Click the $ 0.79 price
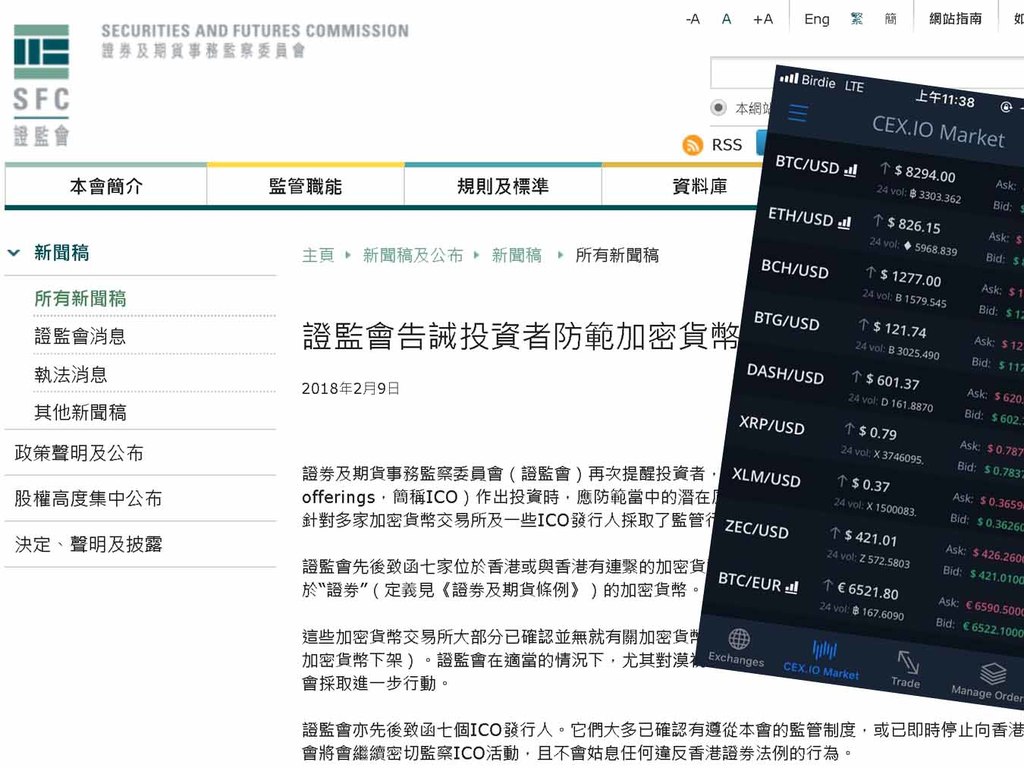 coord(877,432)
